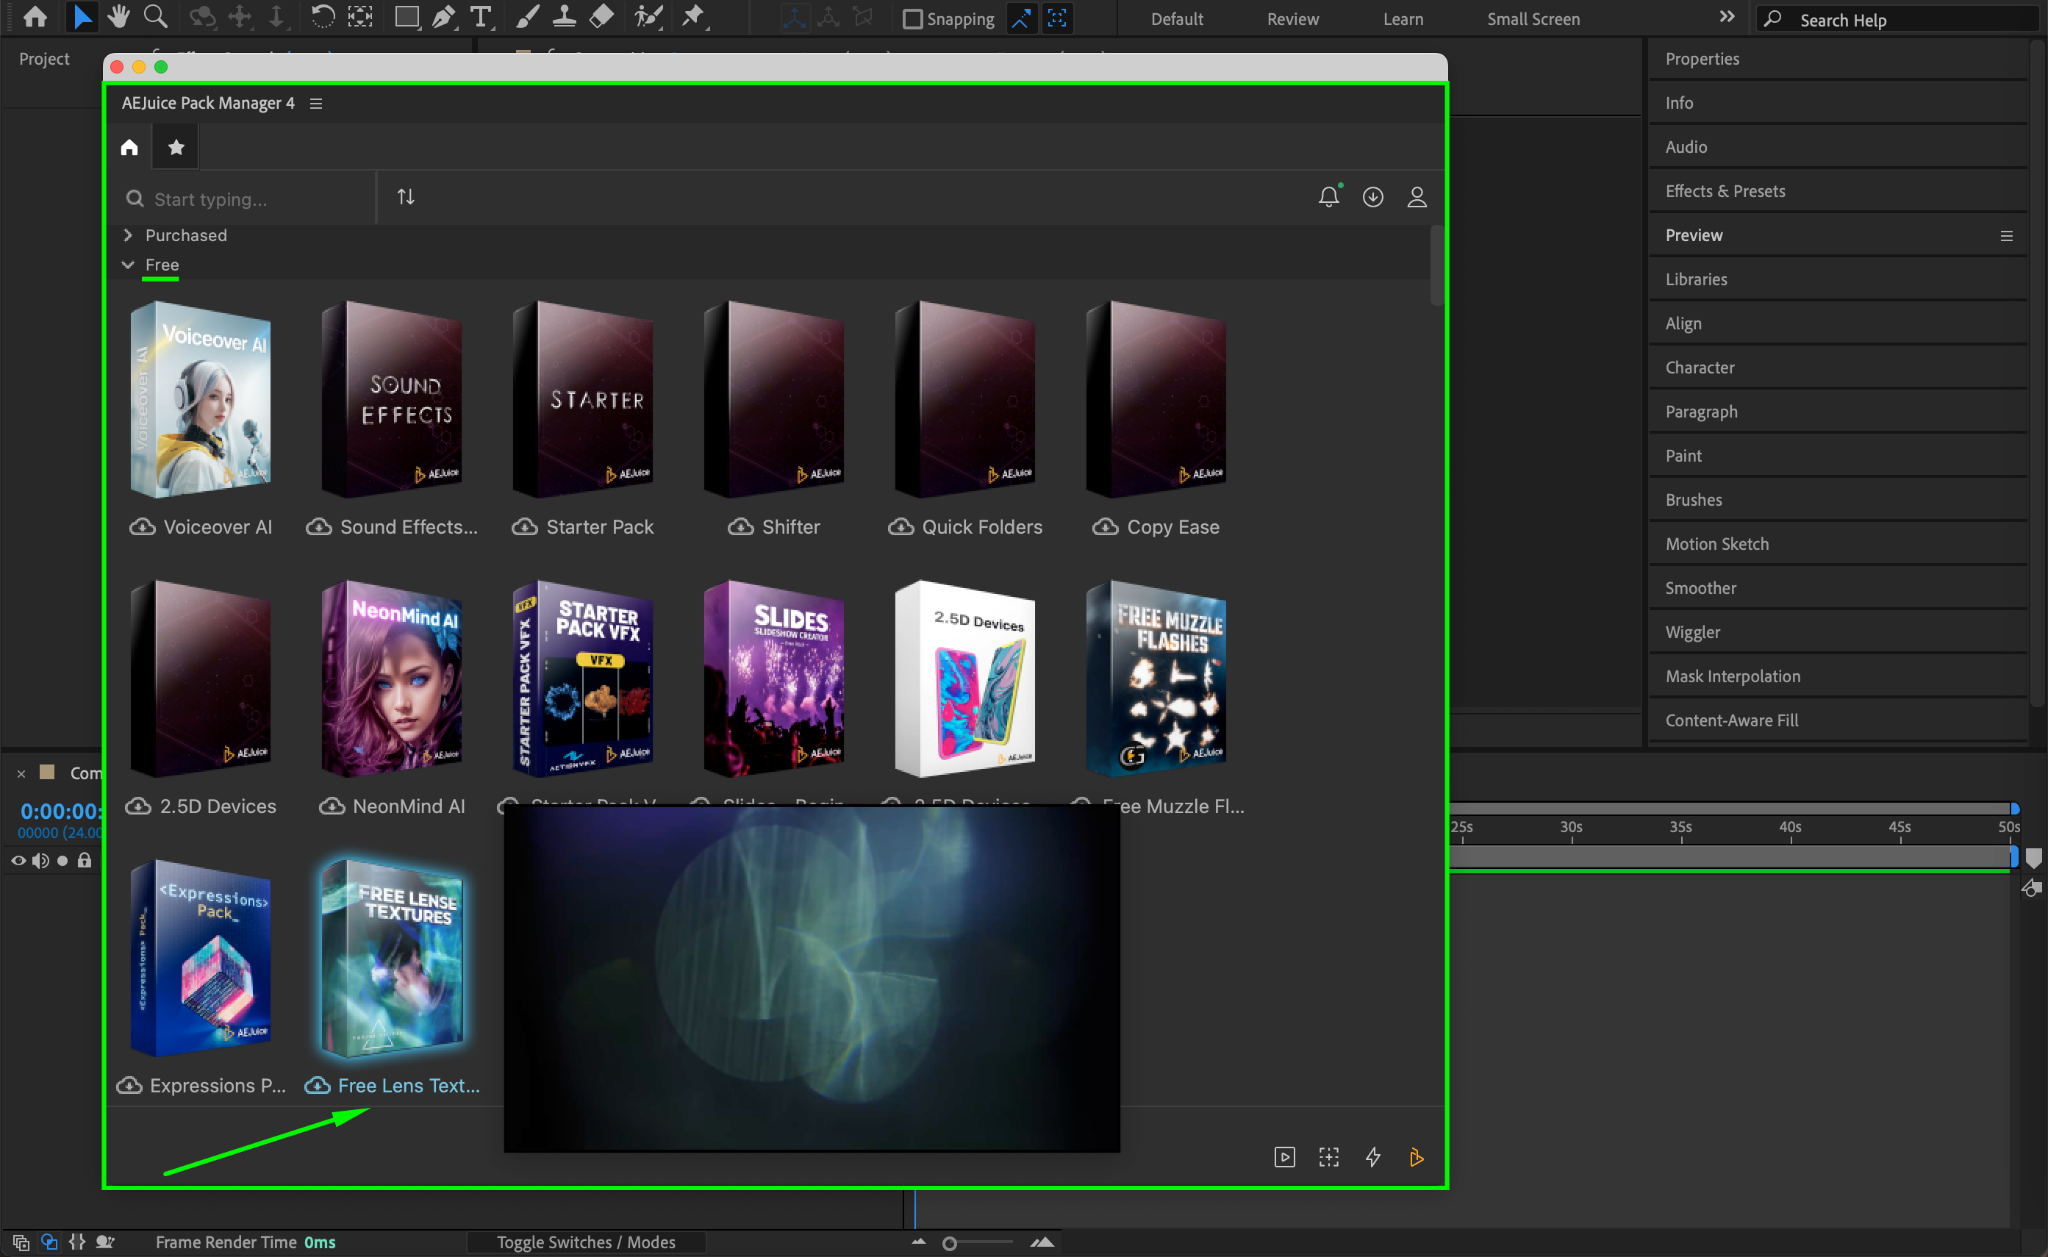Expand the Purchased category
This screenshot has height=1257, width=2048.
[128, 235]
